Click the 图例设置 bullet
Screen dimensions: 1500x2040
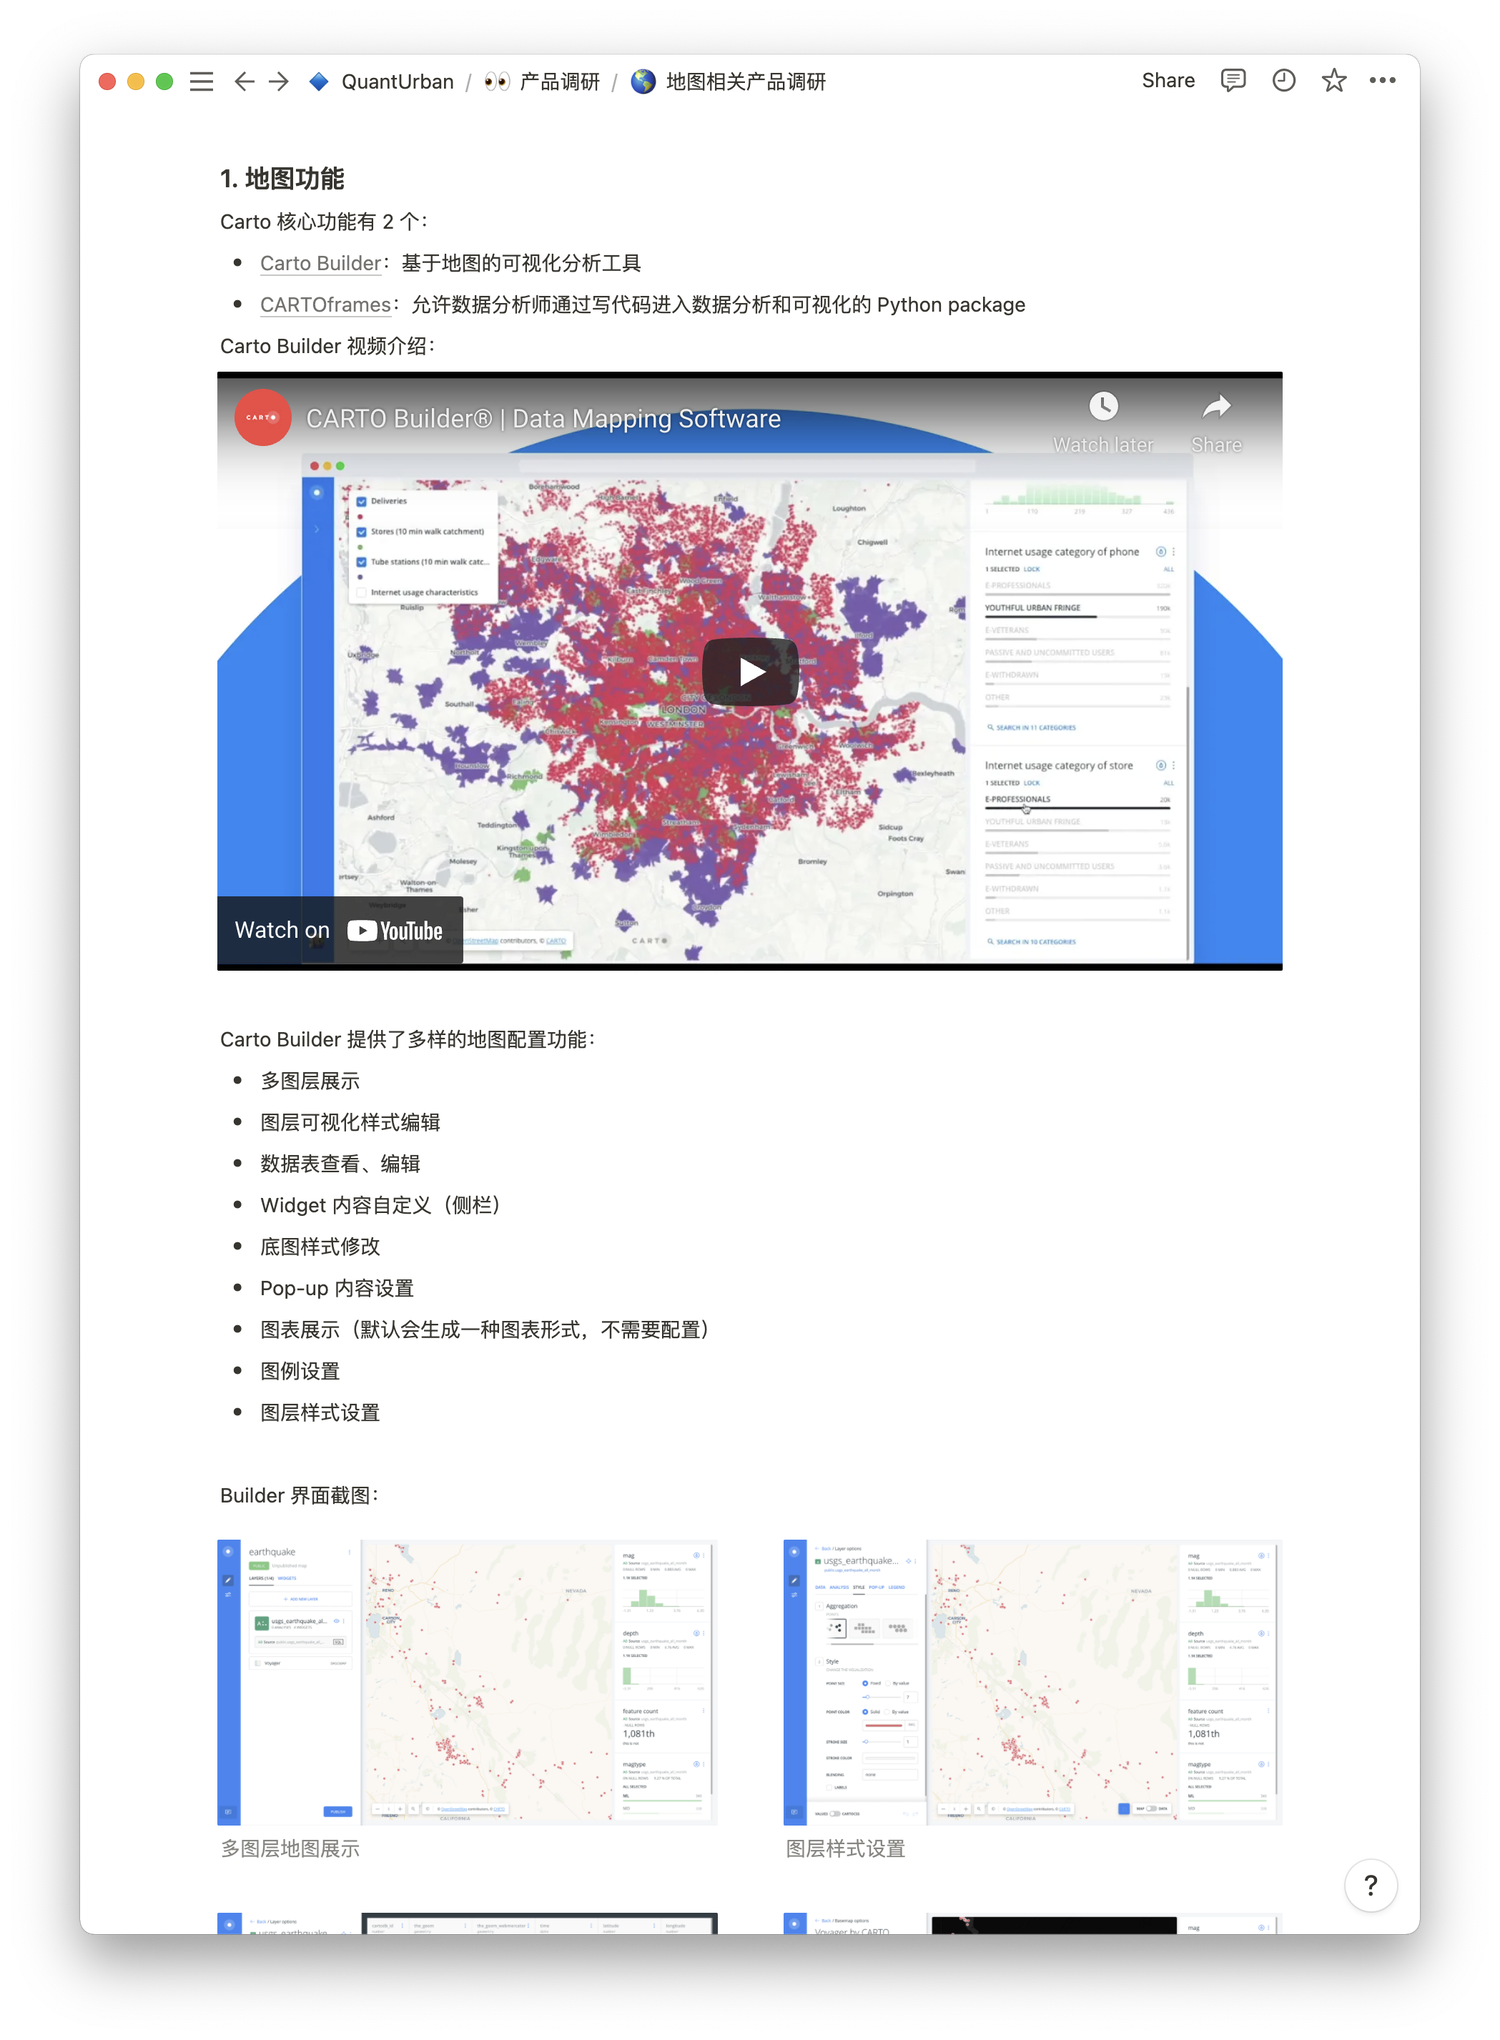point(300,1371)
